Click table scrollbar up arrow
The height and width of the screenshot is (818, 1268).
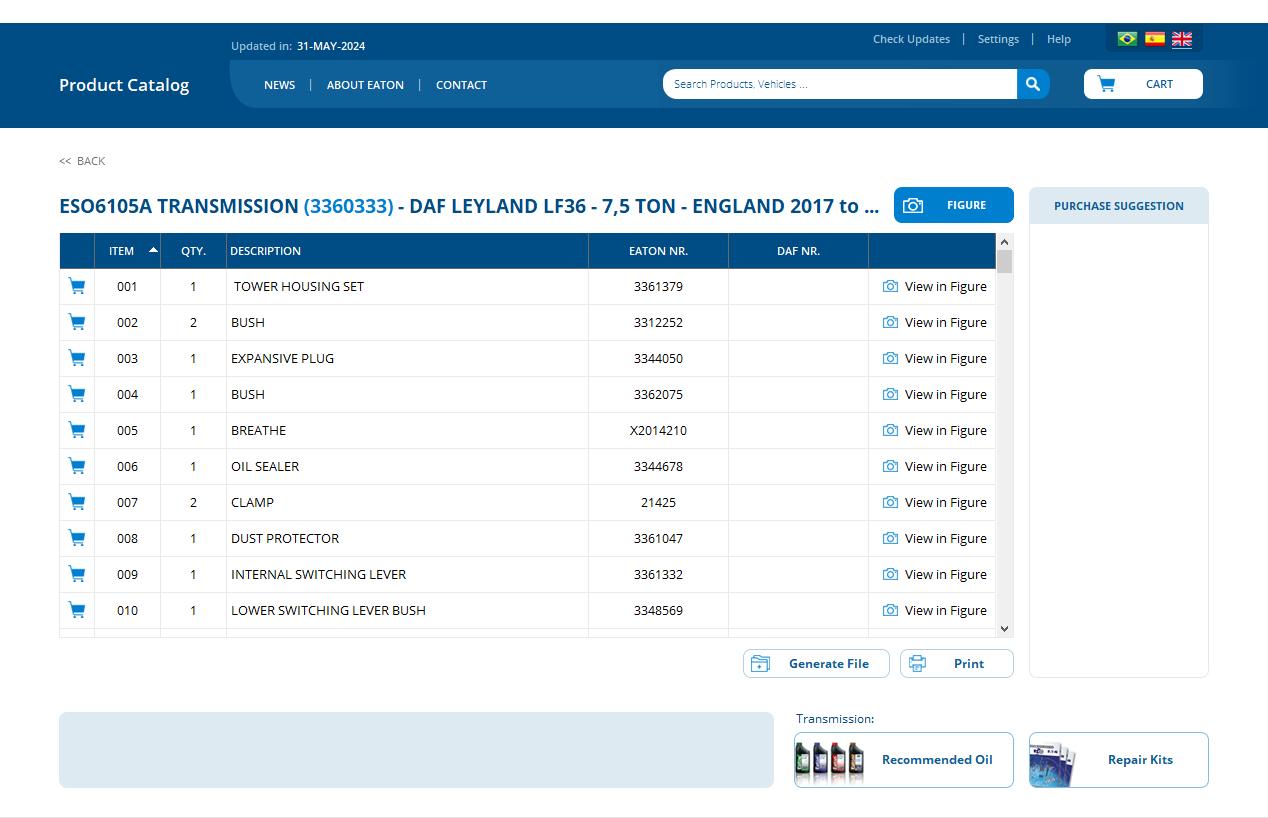point(1004,242)
